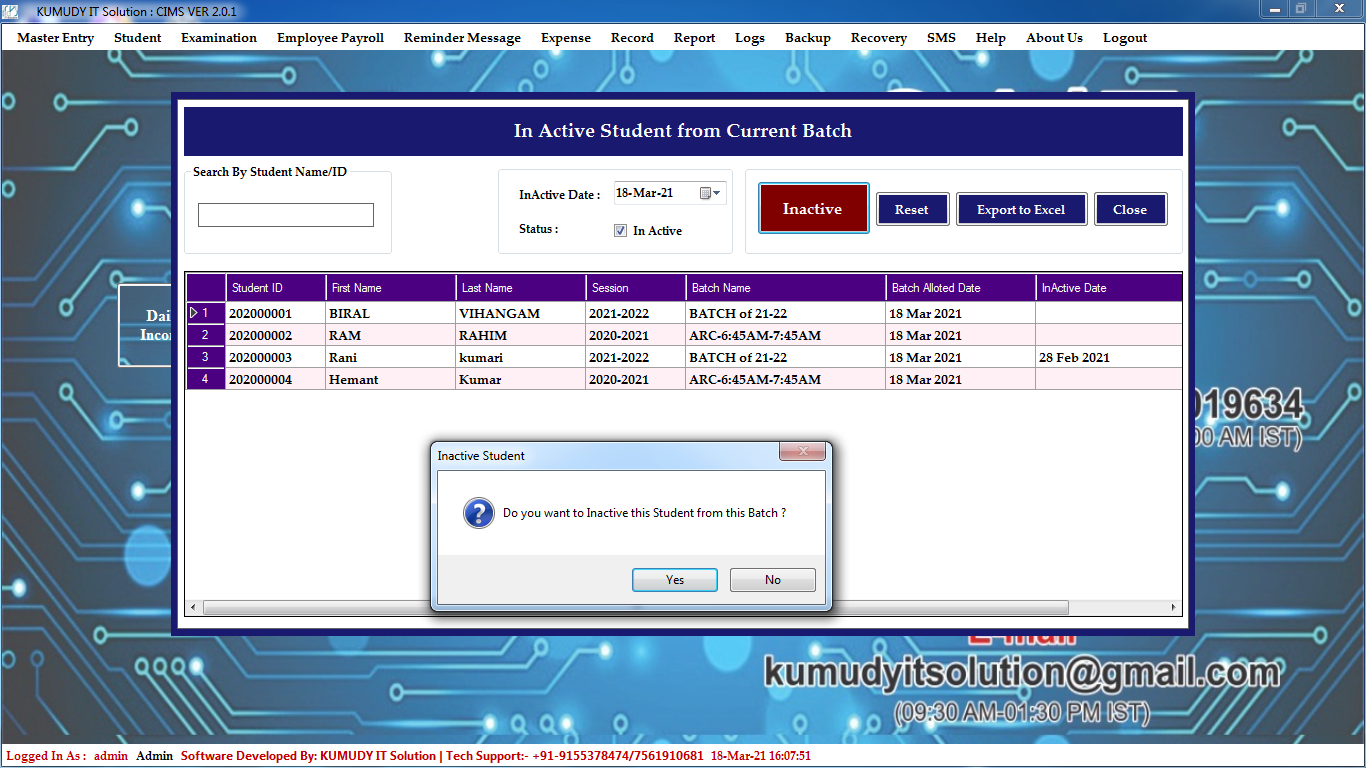Click the Search By Student Name/ID field
1366x768 pixels.
285,215
